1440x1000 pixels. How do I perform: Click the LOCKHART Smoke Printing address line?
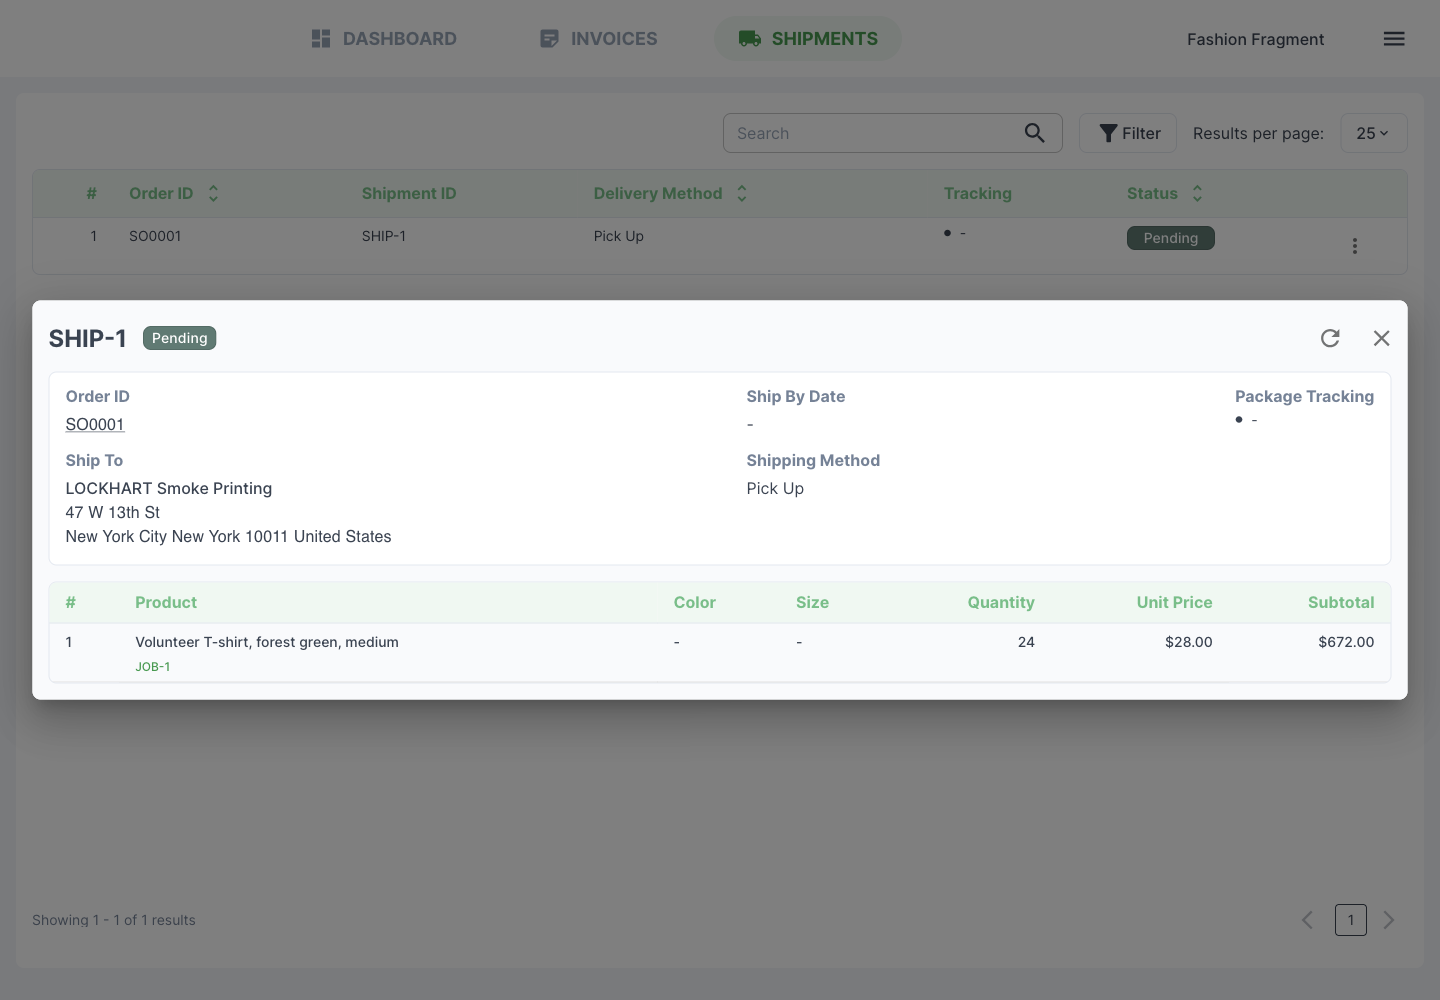(x=169, y=488)
